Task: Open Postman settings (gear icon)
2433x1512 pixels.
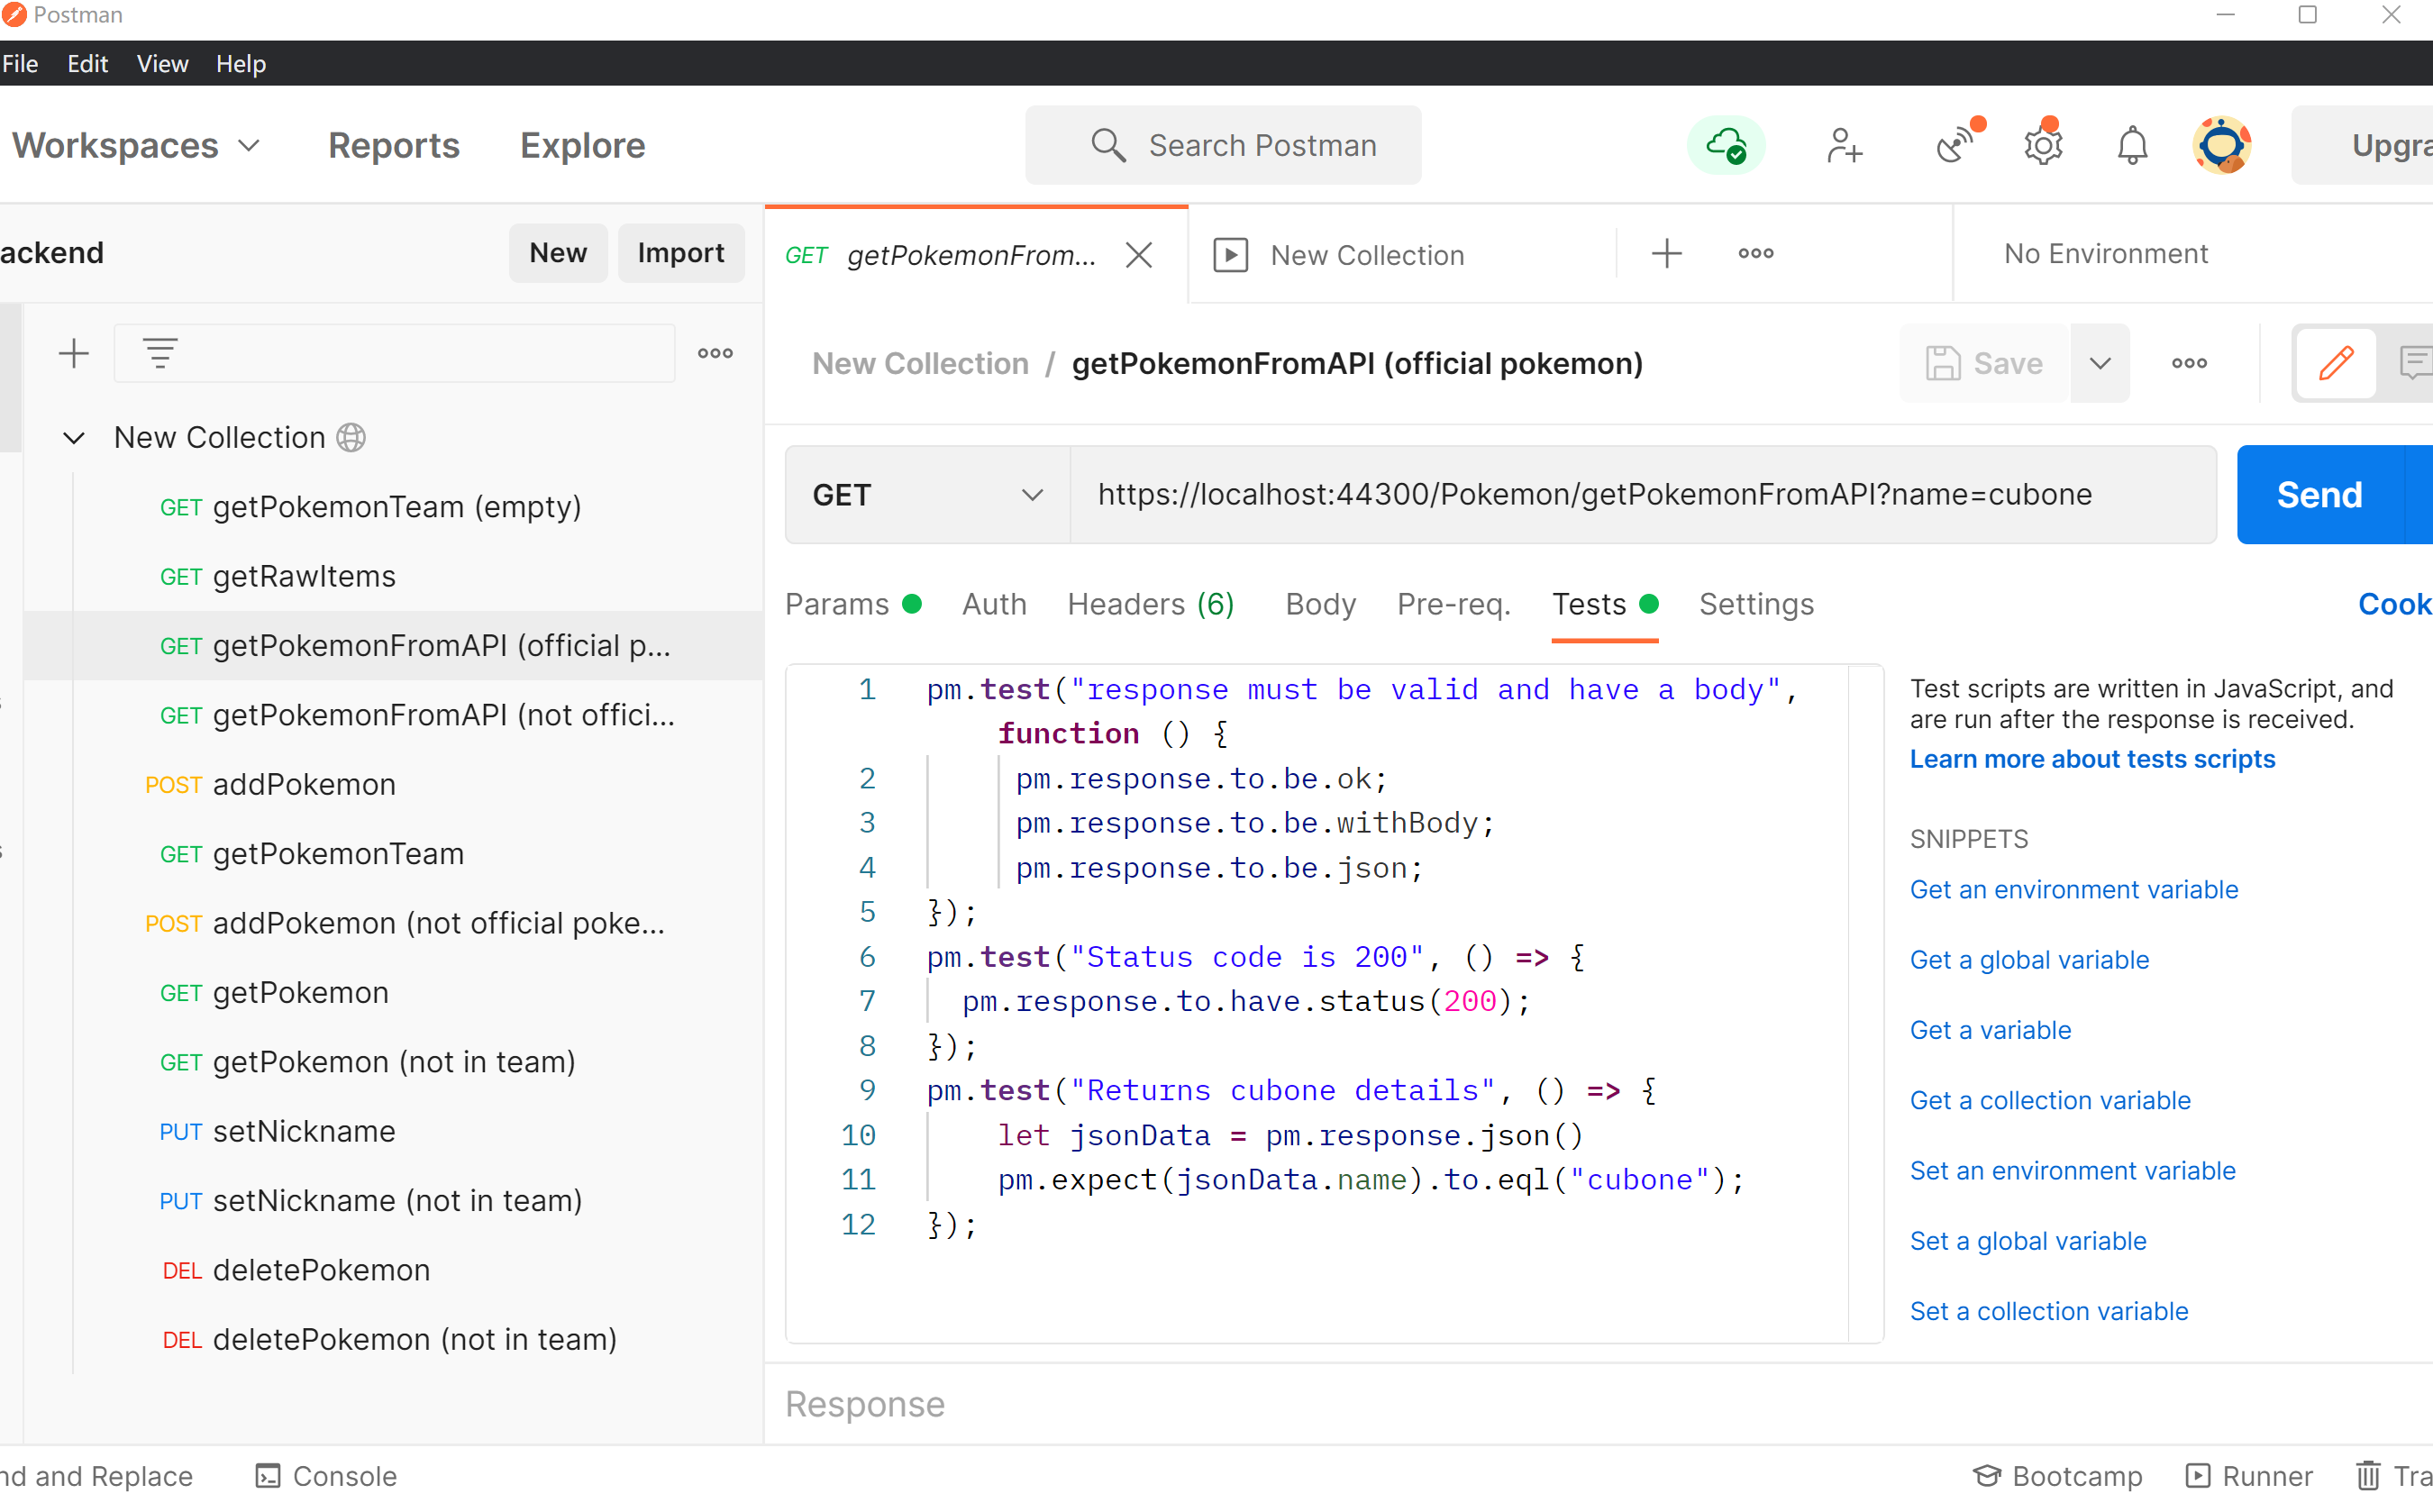Action: [x=2042, y=145]
